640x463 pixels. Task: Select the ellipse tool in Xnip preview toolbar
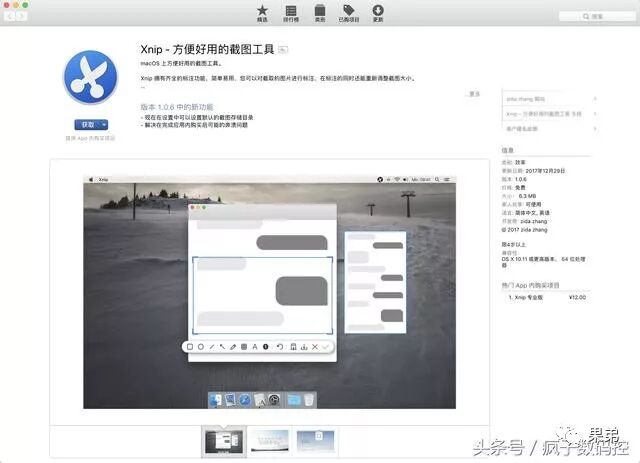[x=201, y=347]
